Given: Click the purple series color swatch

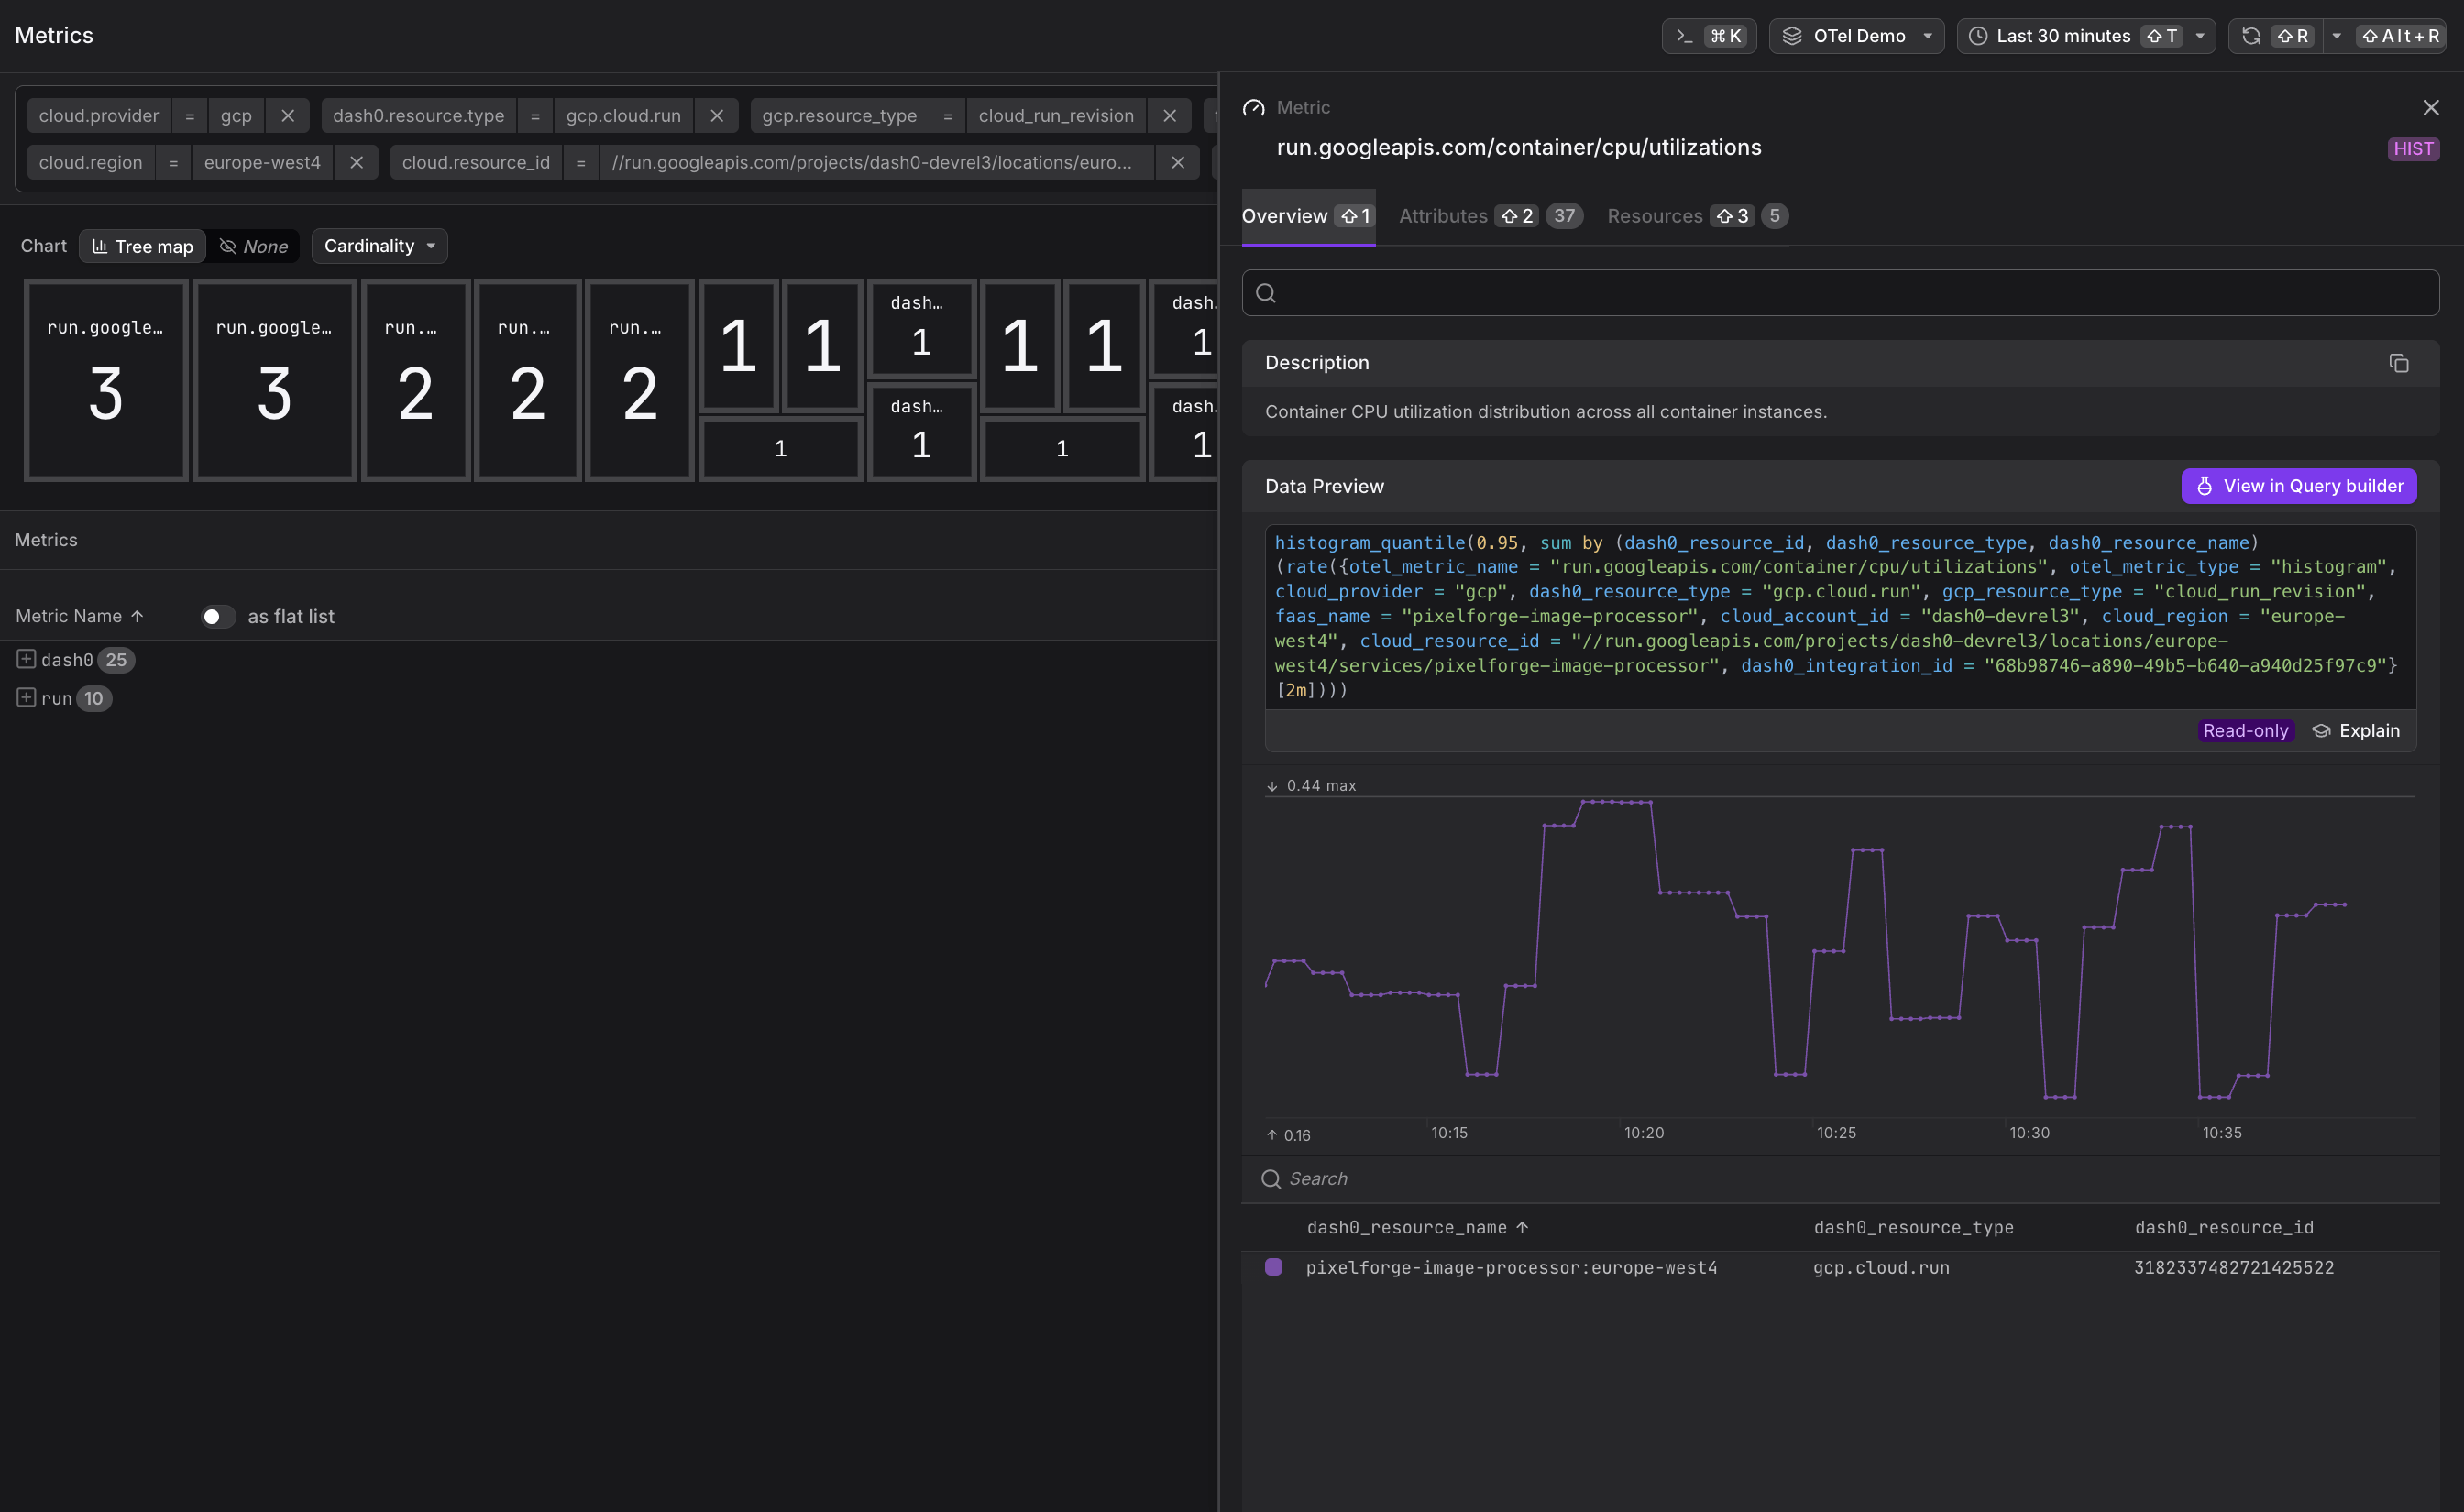Looking at the screenshot, I should (1273, 1267).
